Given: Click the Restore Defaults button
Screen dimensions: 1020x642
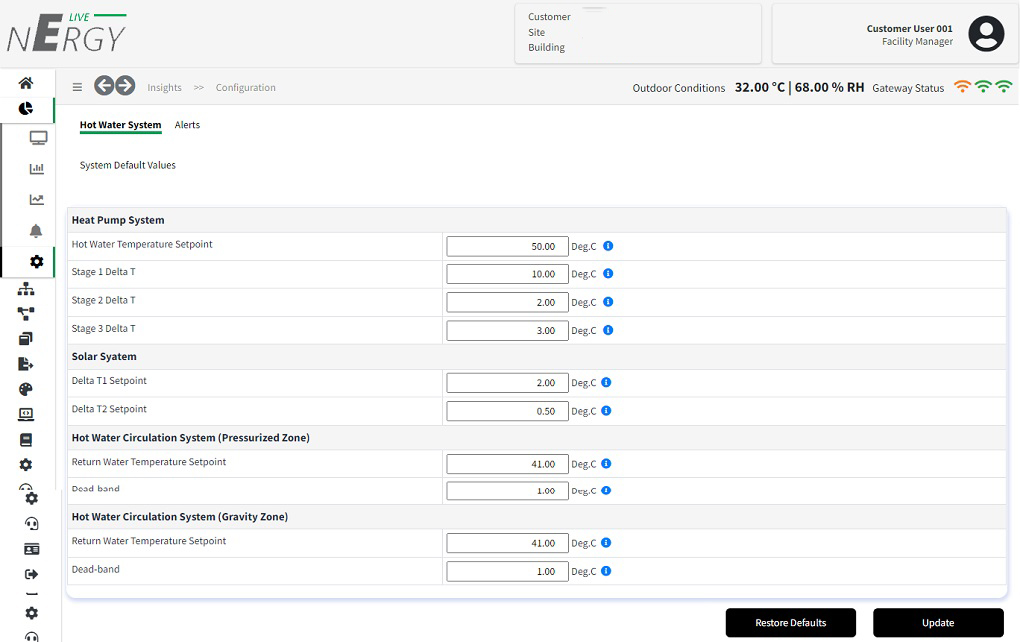Looking at the screenshot, I should (x=791, y=622).
